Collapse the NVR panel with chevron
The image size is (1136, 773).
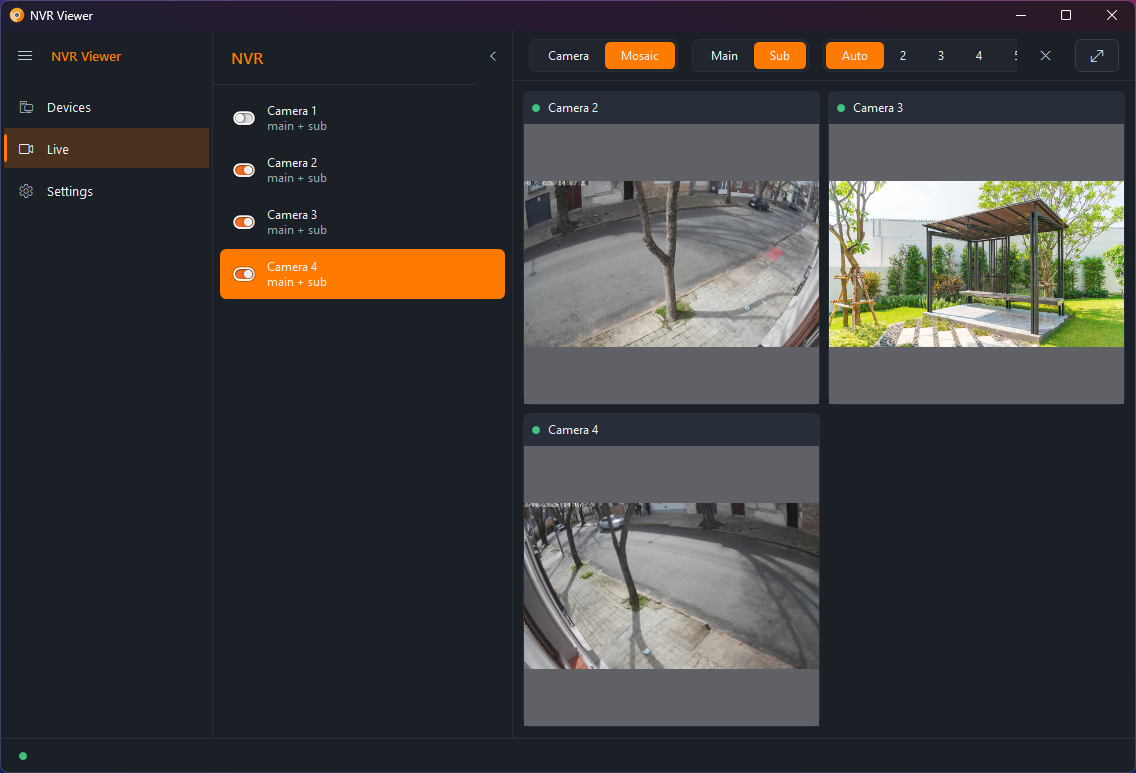(493, 57)
